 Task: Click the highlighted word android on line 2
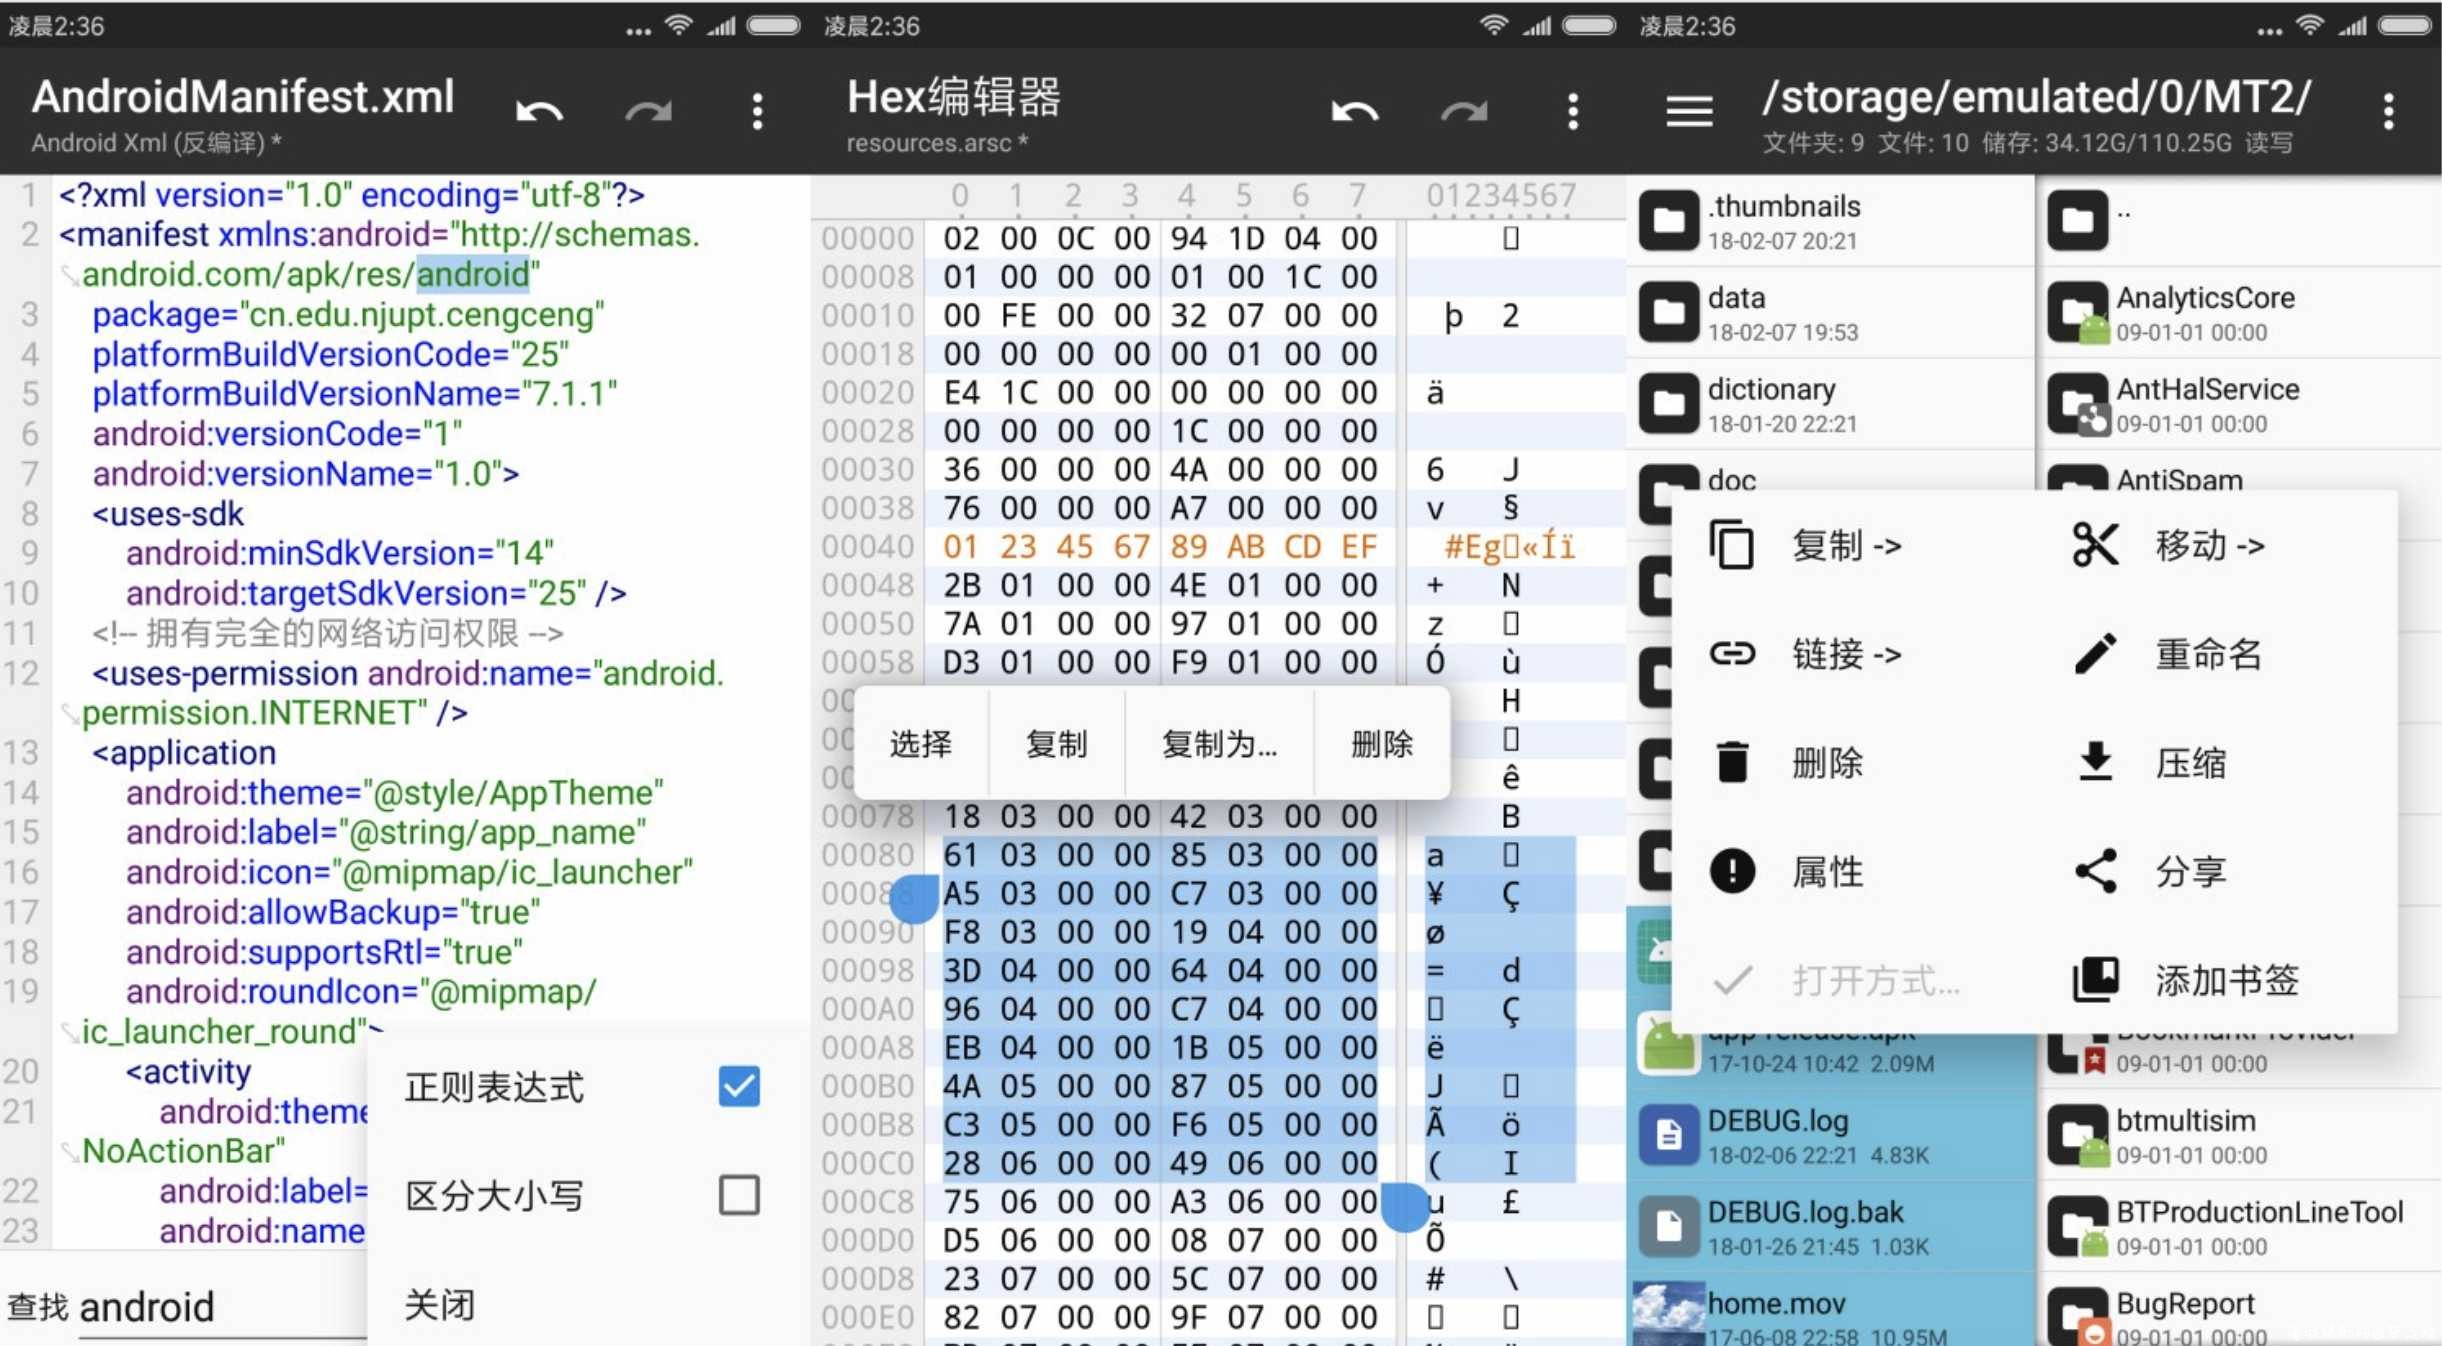coord(473,274)
